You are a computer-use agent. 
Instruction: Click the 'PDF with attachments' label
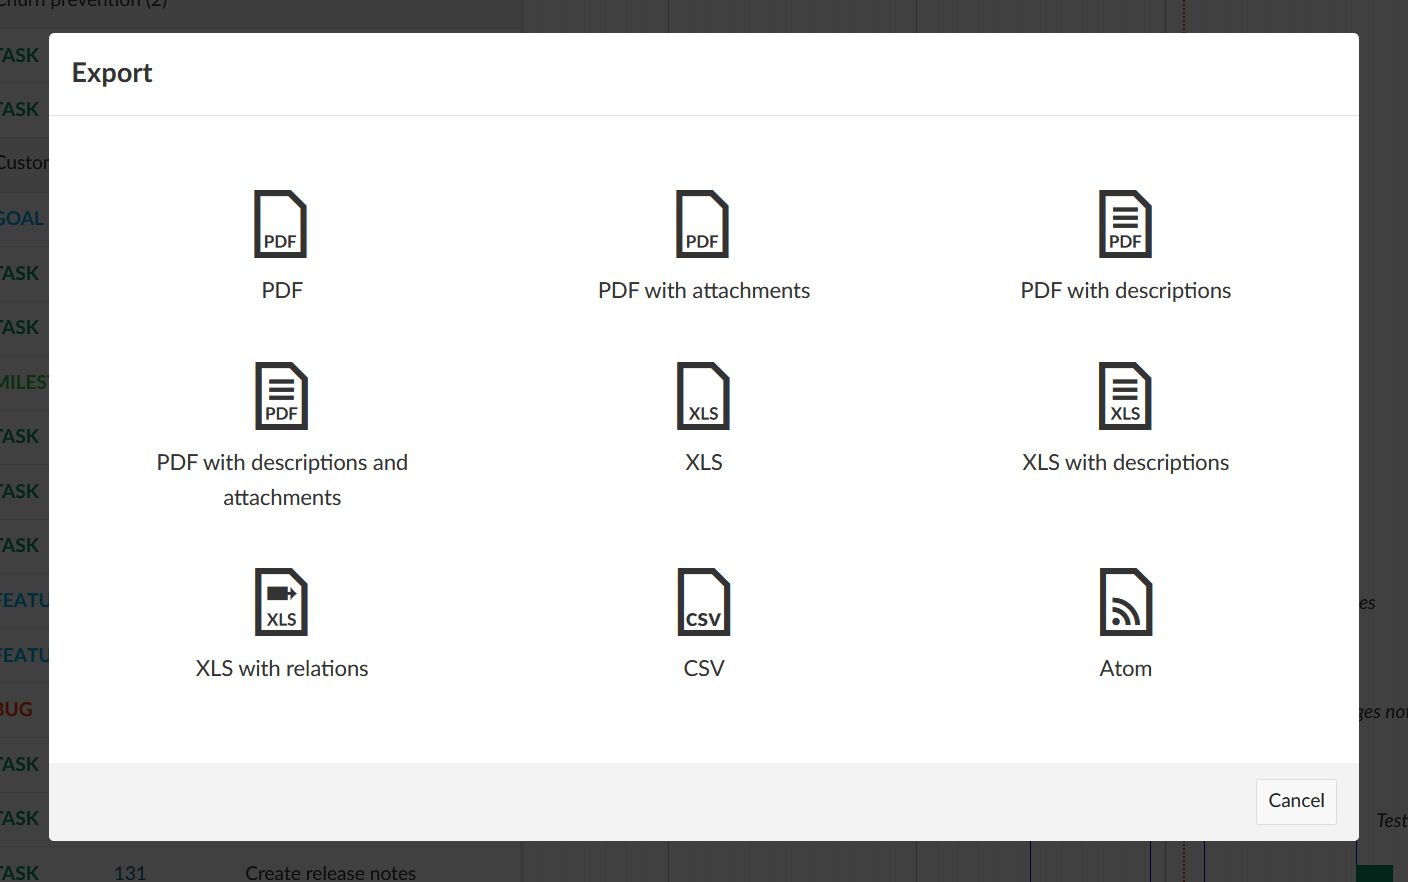pos(704,291)
